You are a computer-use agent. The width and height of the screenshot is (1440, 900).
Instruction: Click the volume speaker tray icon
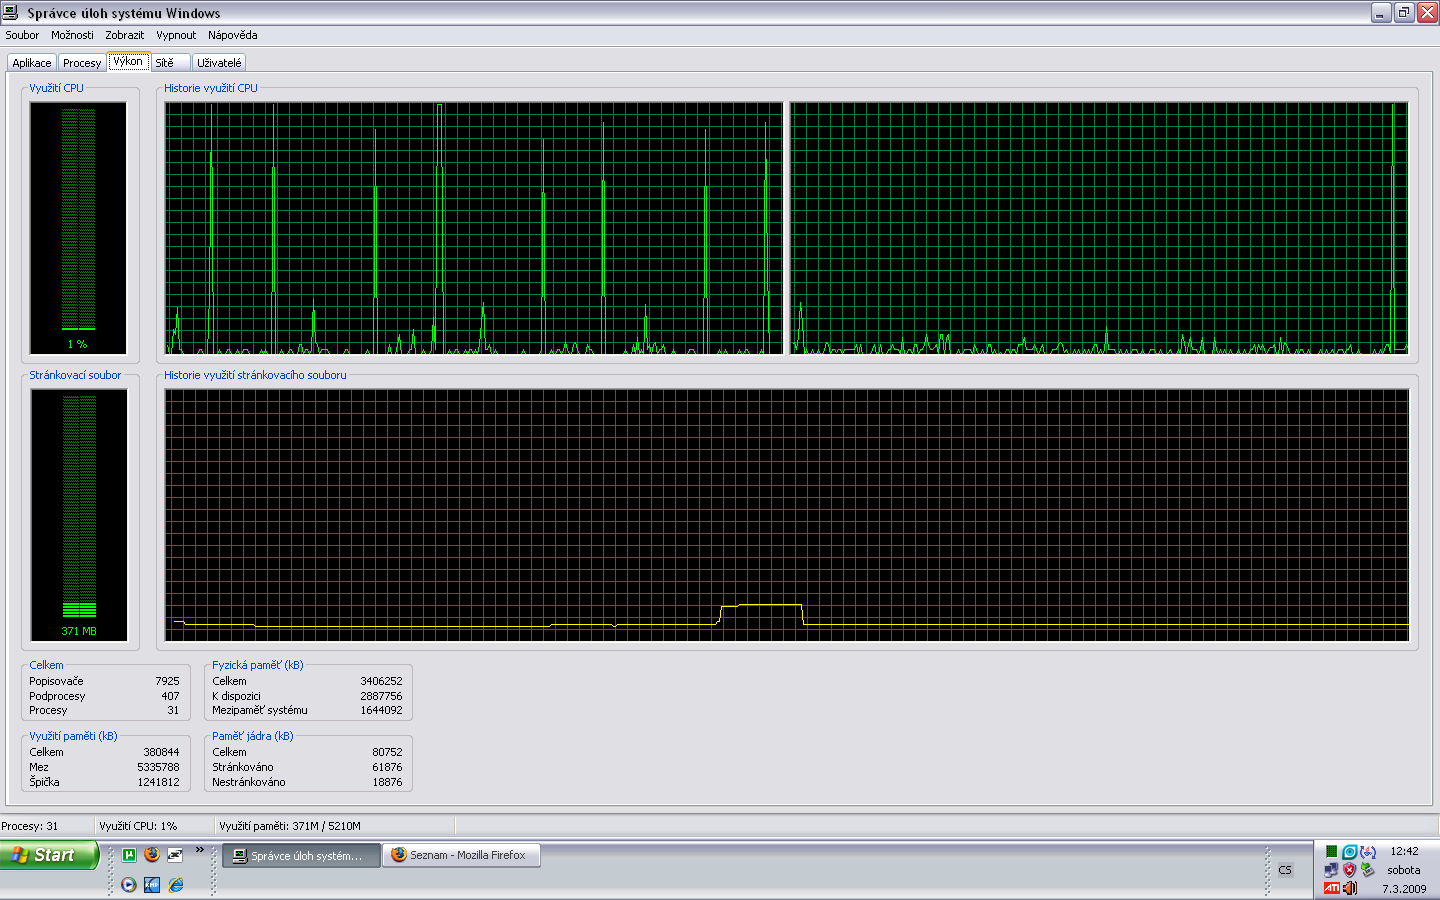pos(1350,888)
